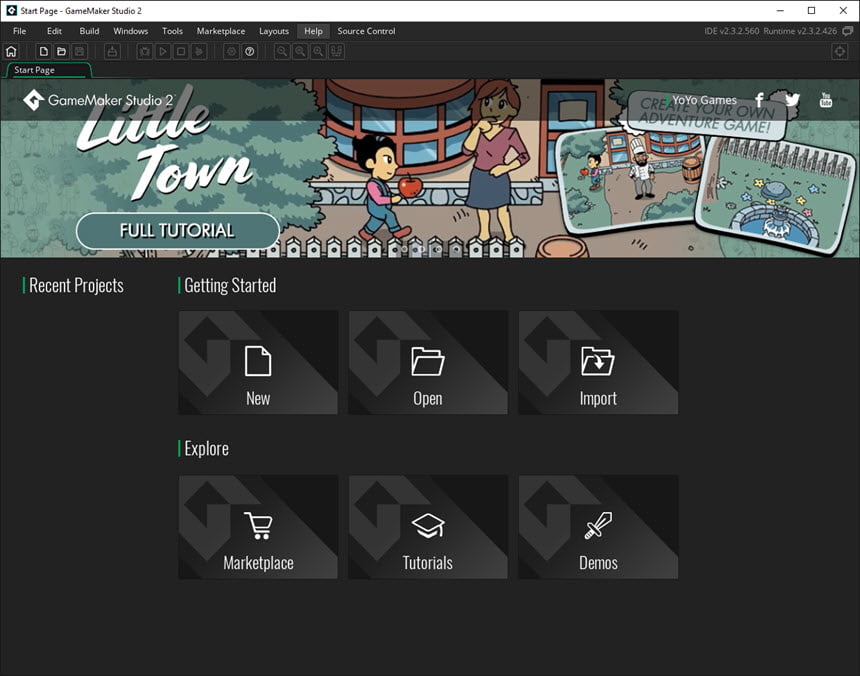This screenshot has height=676, width=860.
Task: Open the Help menu
Action: tap(313, 31)
